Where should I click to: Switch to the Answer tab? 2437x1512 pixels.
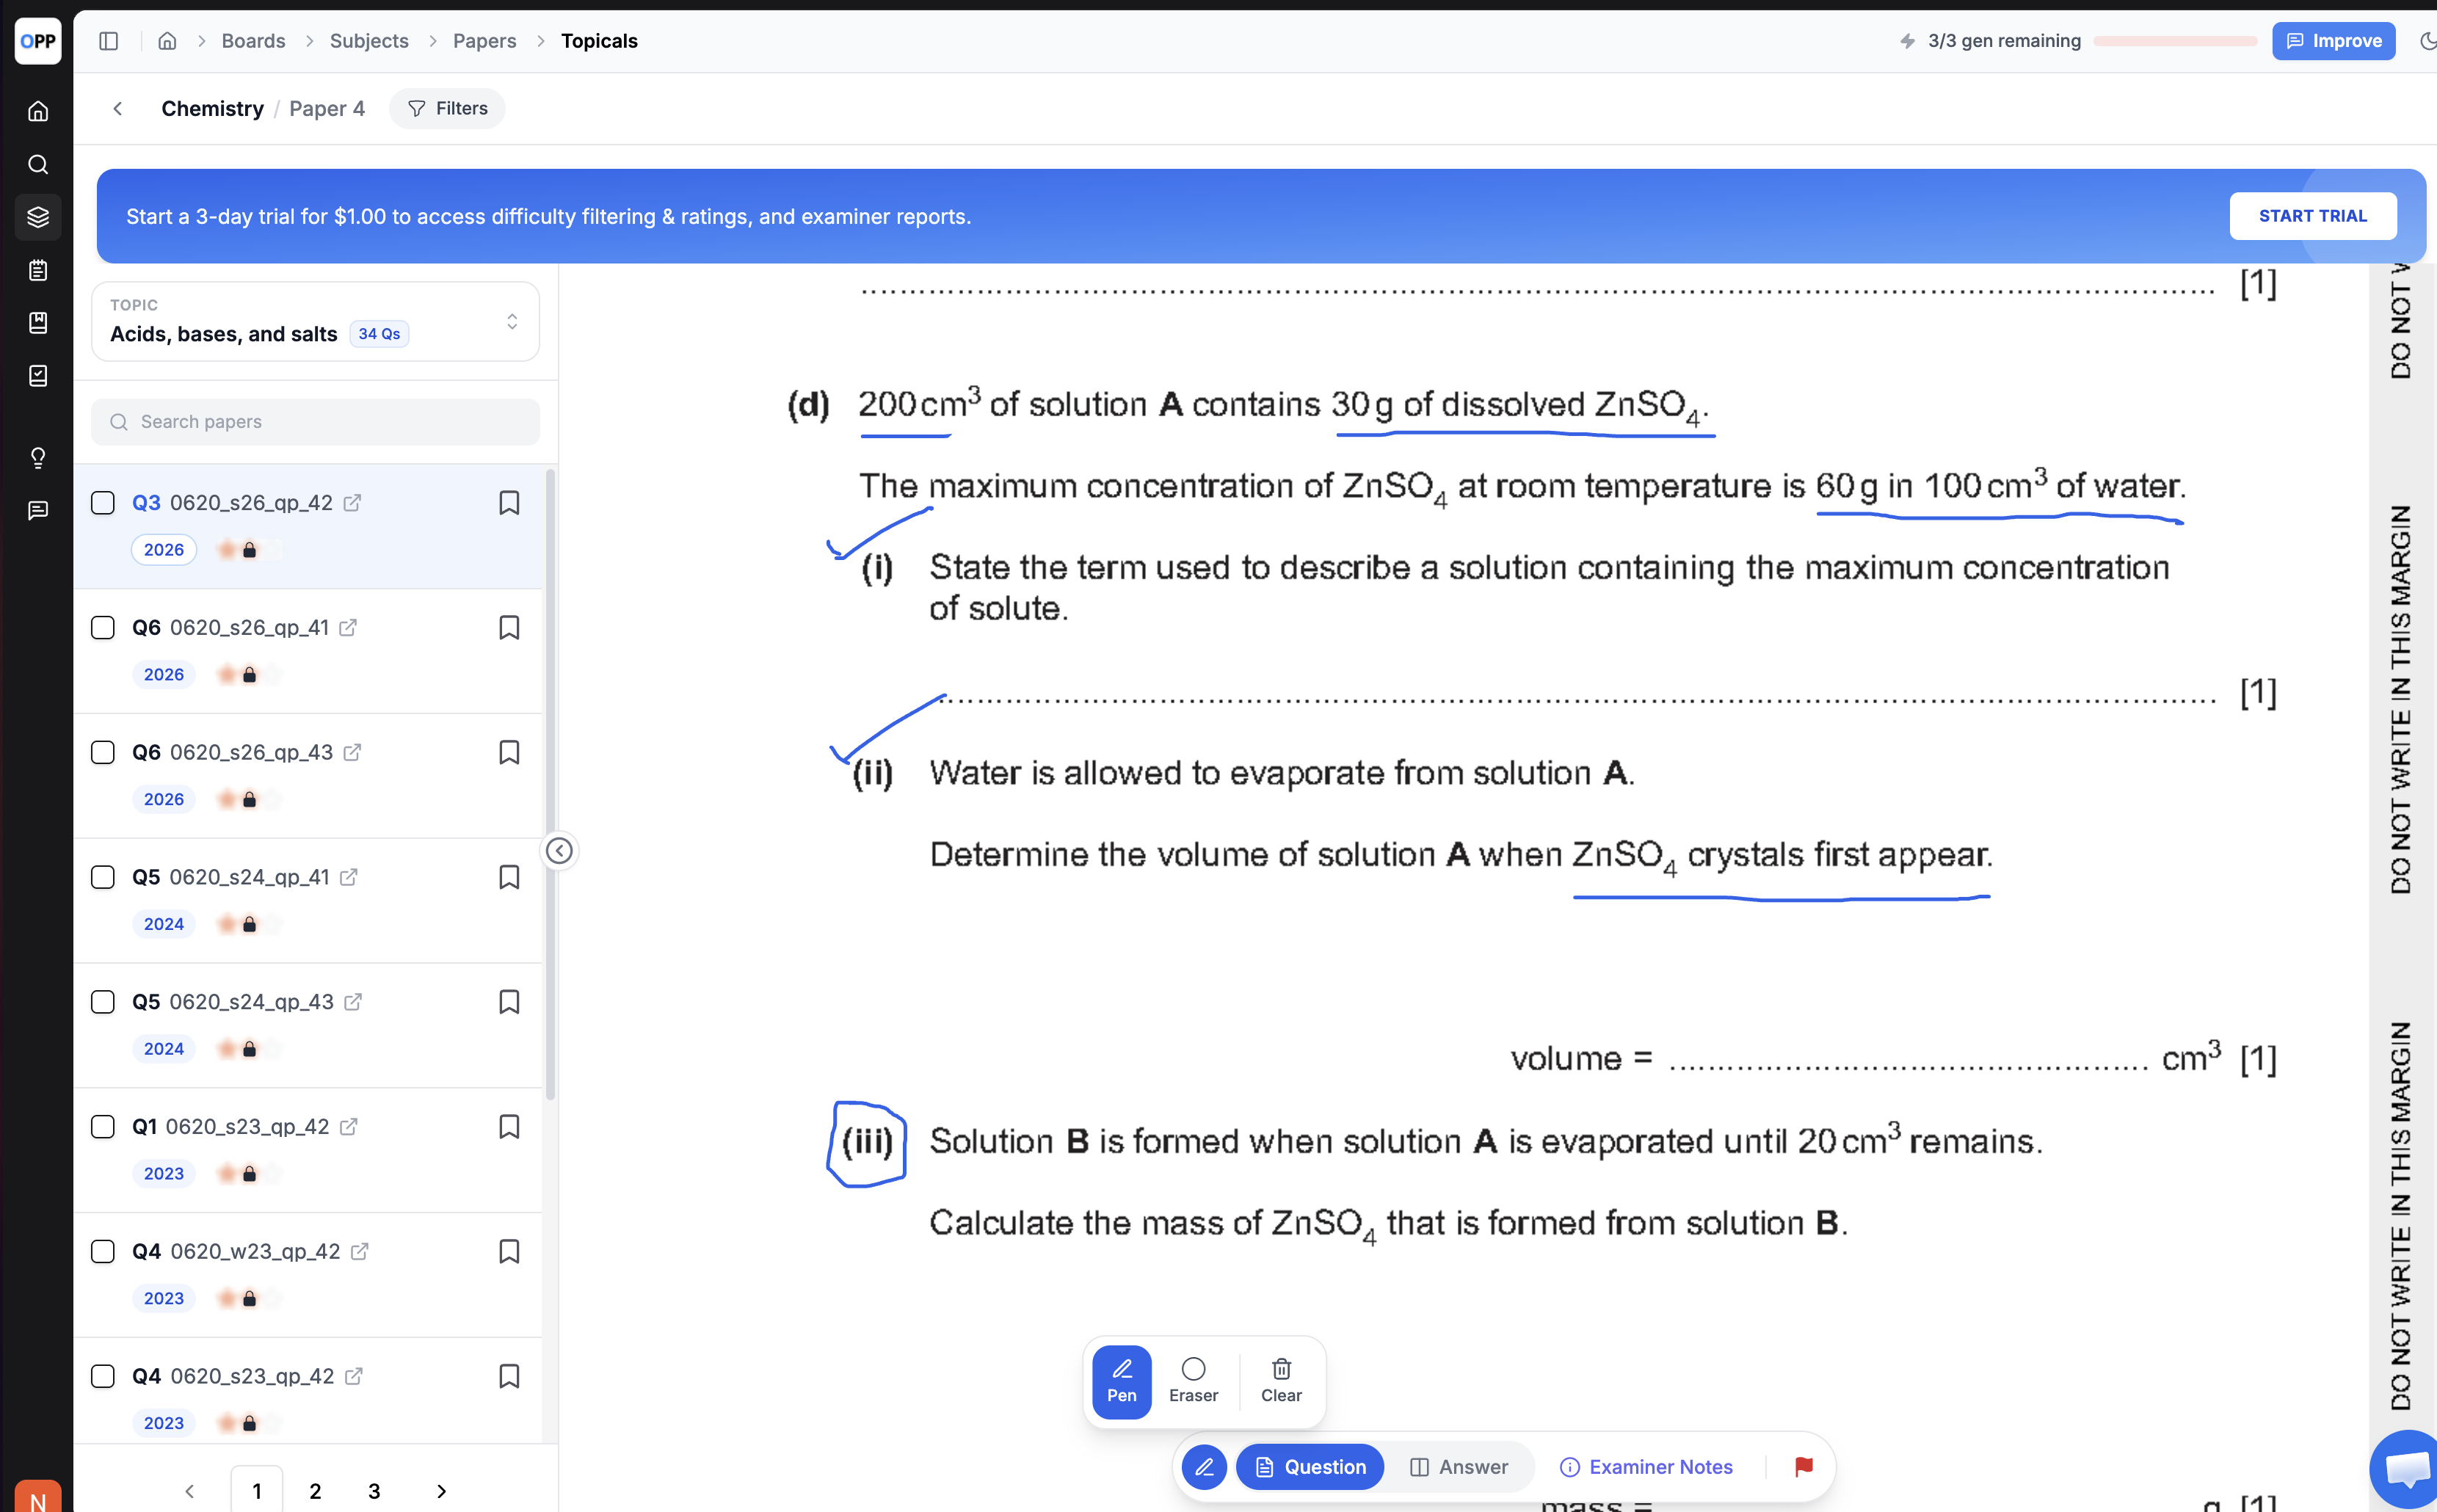[1459, 1467]
